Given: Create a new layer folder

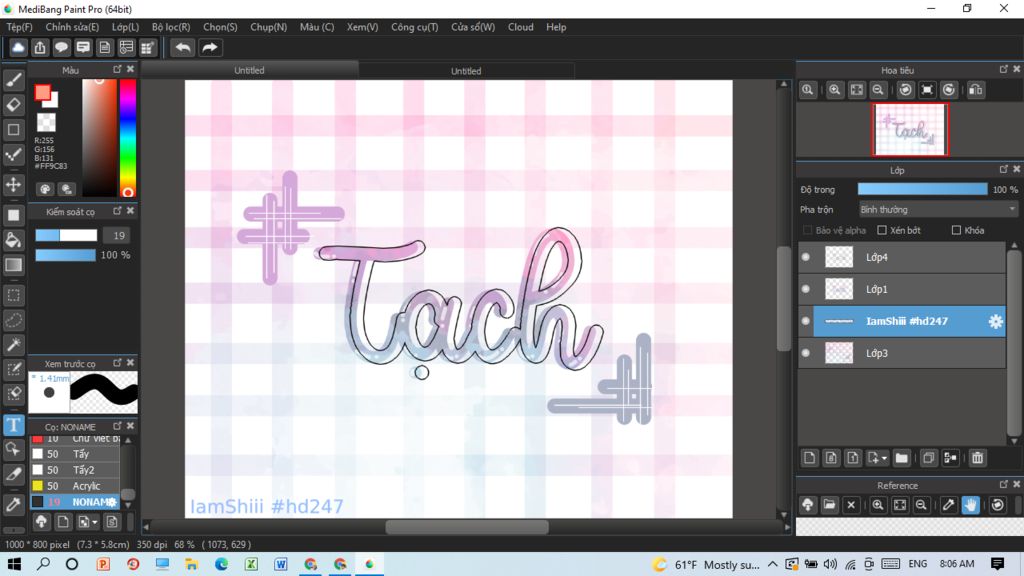Looking at the screenshot, I should (x=901, y=458).
